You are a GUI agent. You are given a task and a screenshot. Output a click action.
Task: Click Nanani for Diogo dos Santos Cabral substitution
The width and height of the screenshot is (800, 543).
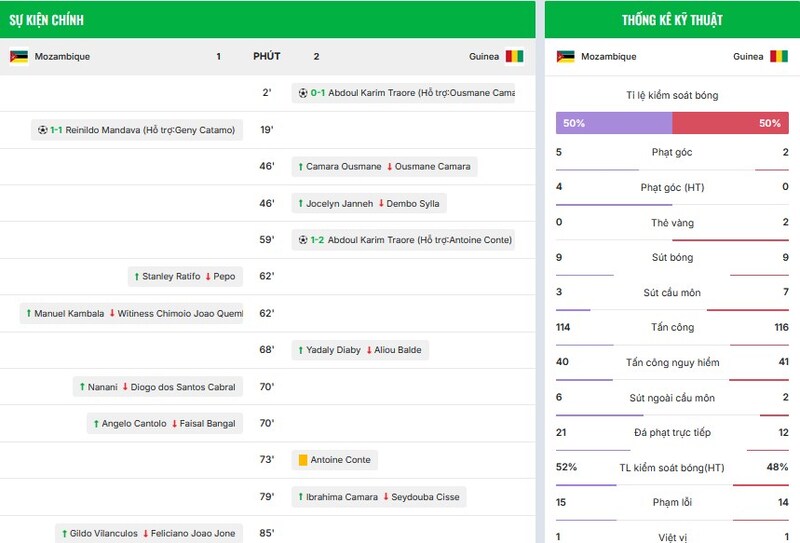pos(157,387)
